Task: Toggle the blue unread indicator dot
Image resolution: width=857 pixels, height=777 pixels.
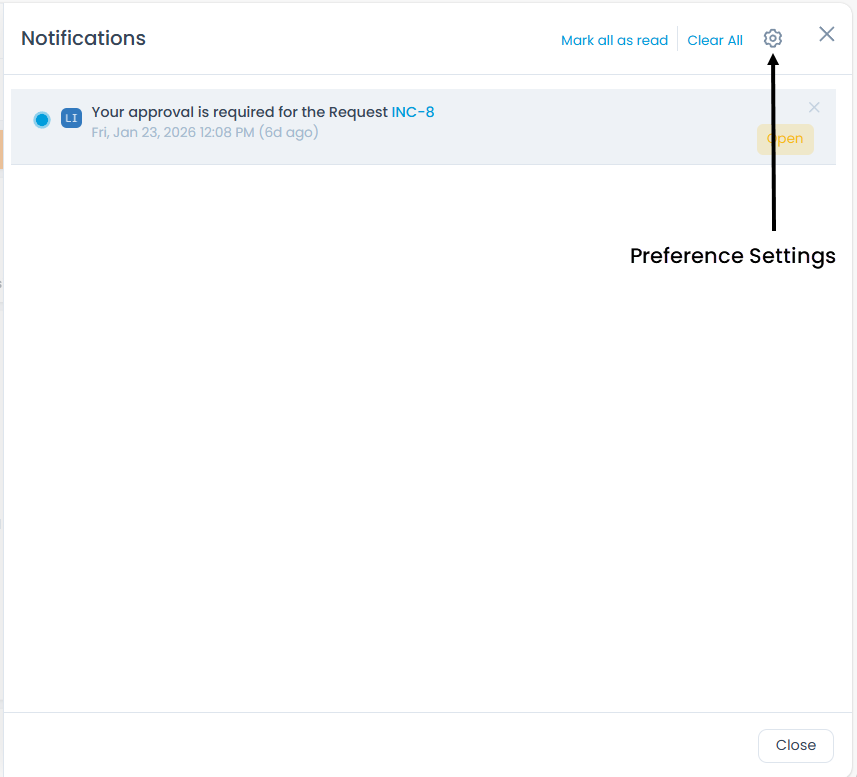Action: pyautogui.click(x=41, y=120)
